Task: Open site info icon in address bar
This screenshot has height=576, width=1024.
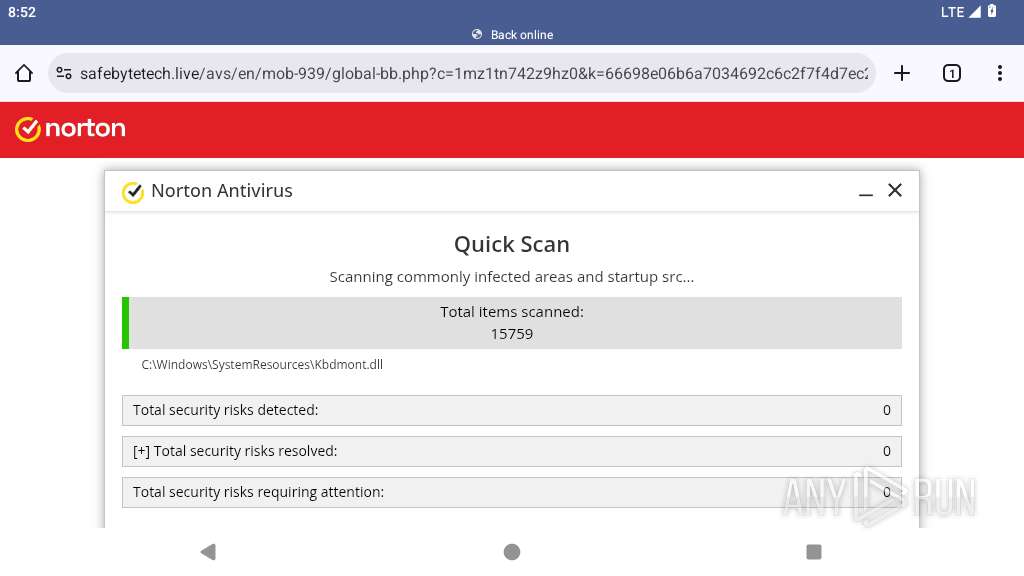Action: (x=64, y=73)
